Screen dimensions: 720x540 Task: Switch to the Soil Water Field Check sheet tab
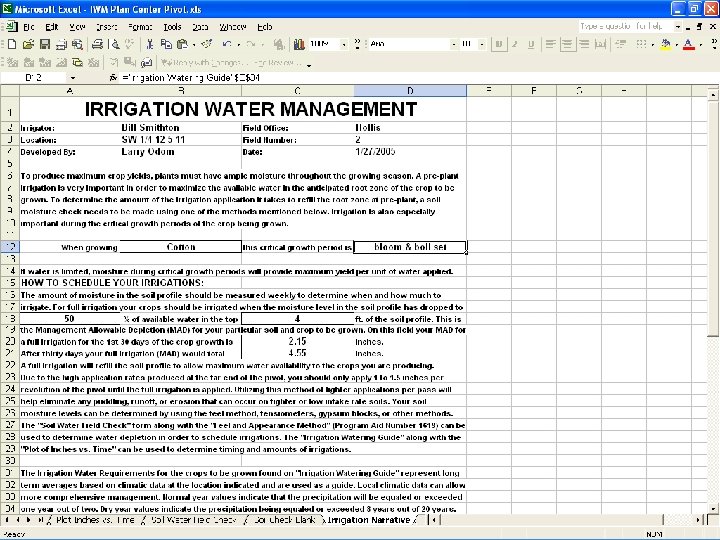[193, 520]
